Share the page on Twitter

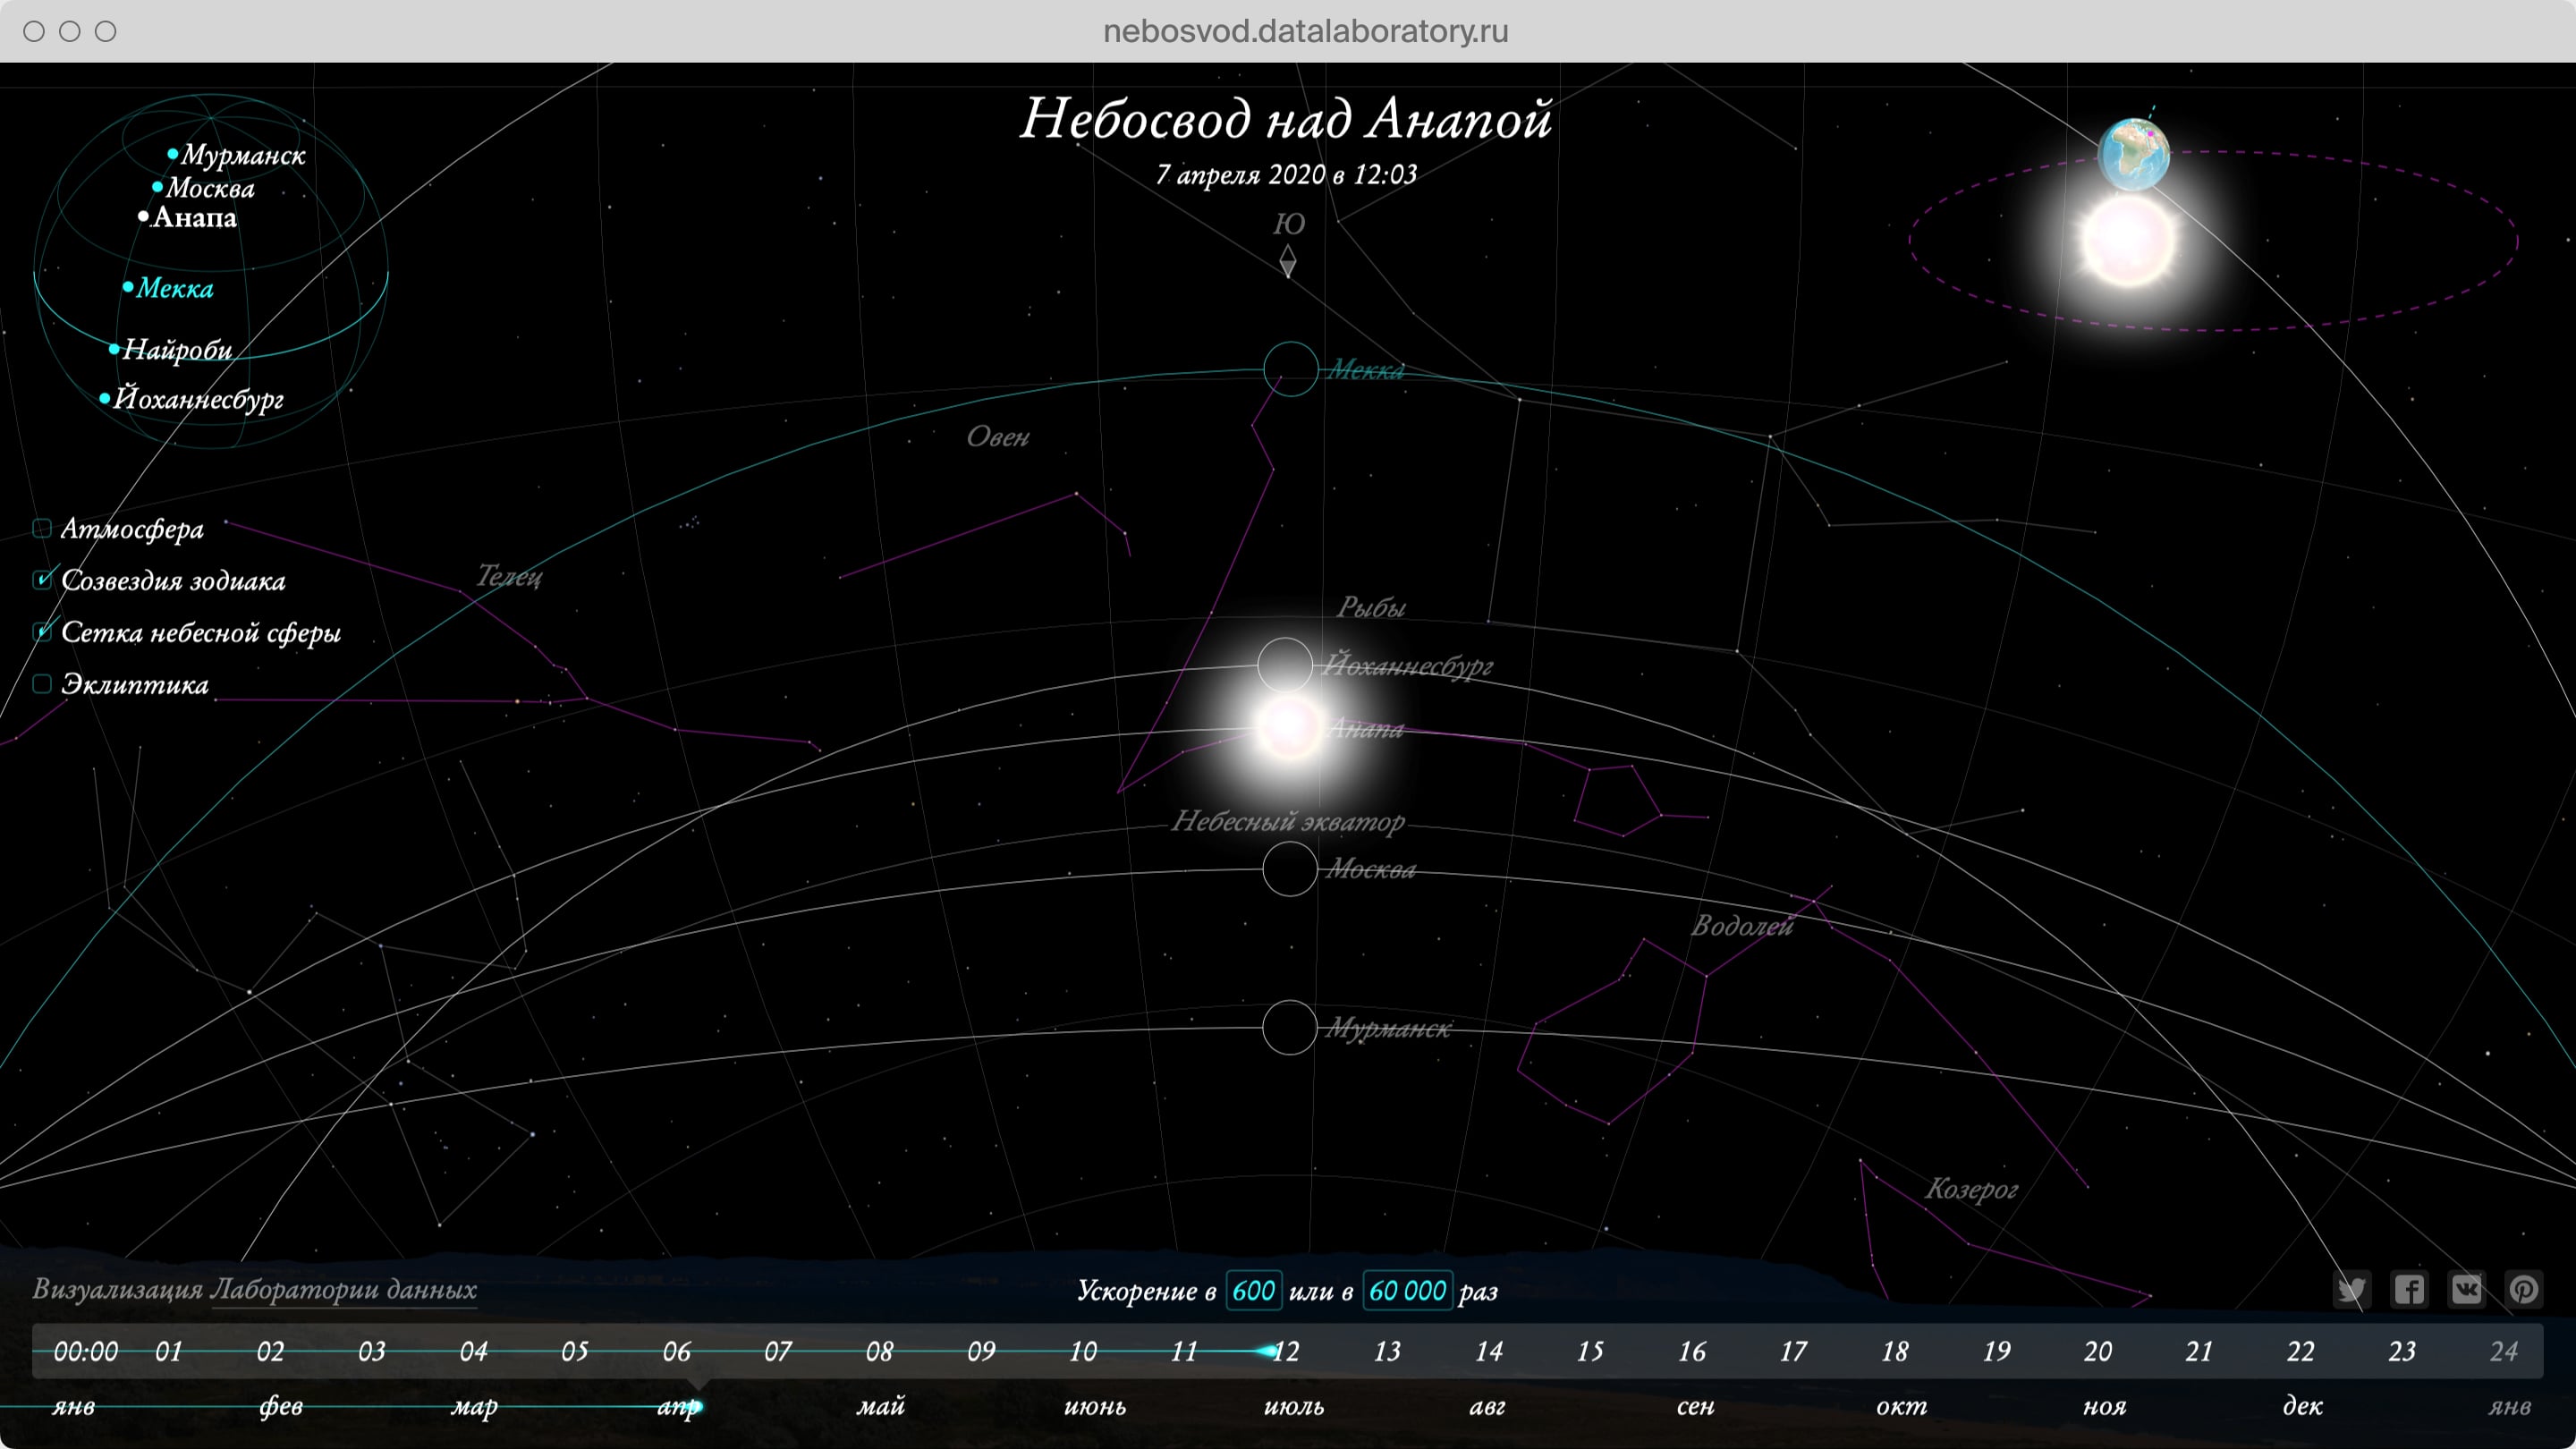click(x=2351, y=1289)
